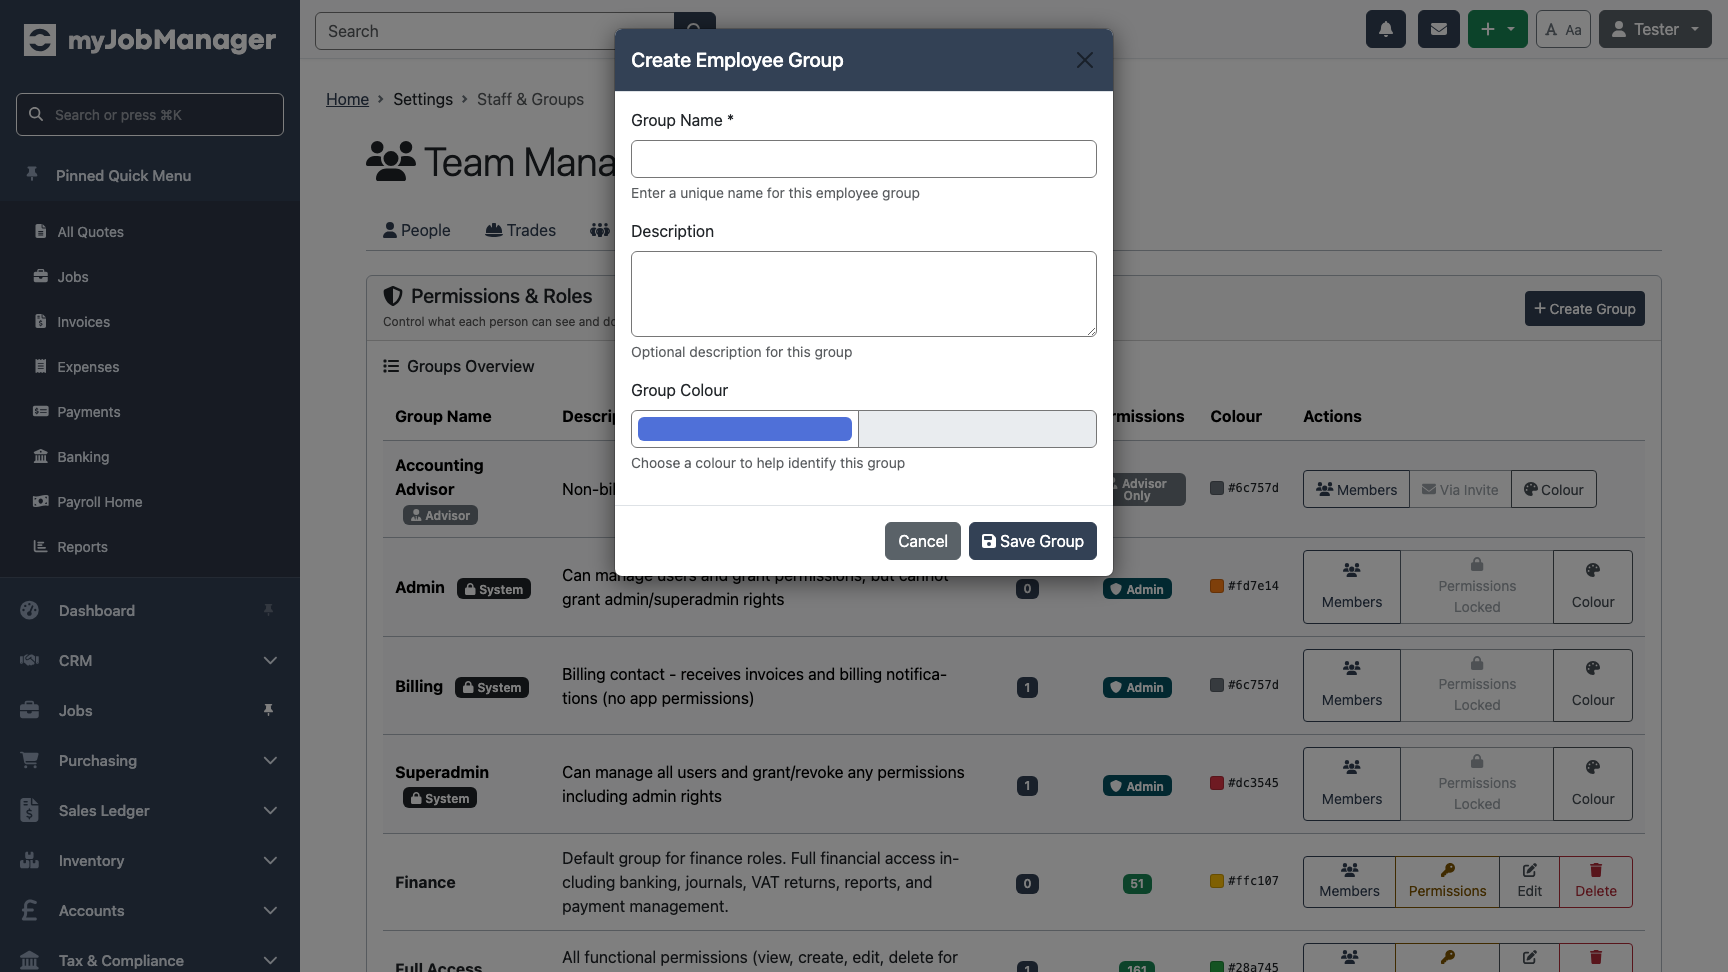Image resolution: width=1728 pixels, height=972 pixels.
Task: Click the Inventory boxes icon
Action: (30, 860)
